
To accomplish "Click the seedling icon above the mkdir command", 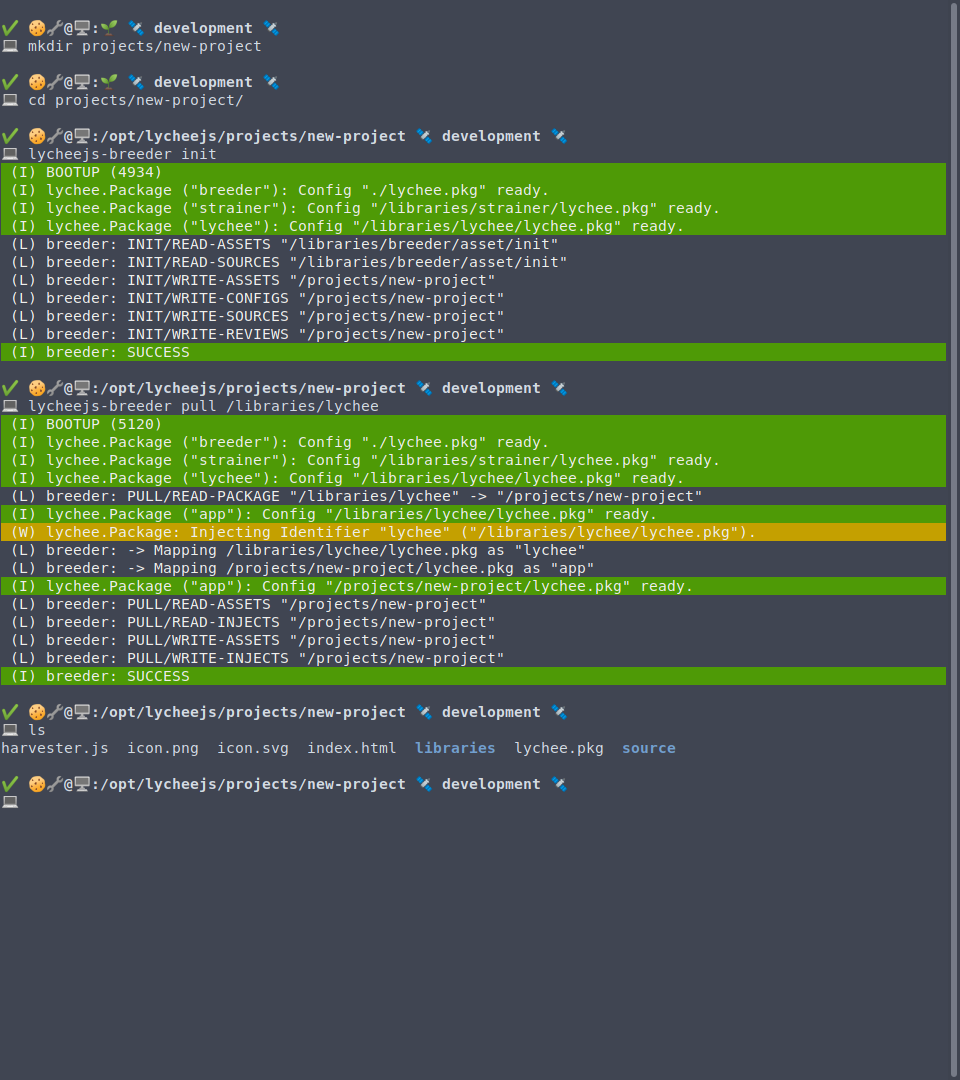I will pos(109,28).
